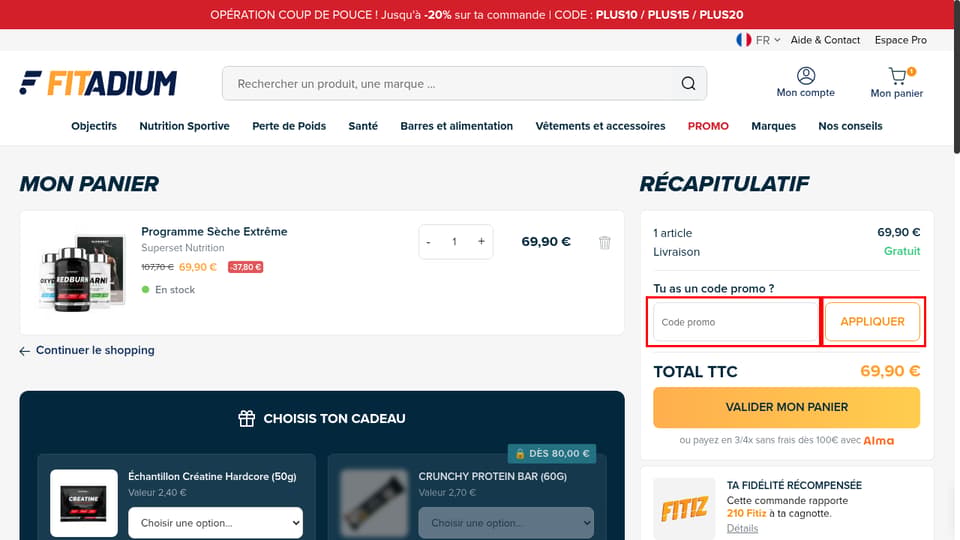Open the Marques menu
Image resolution: width=960 pixels, height=540 pixels.
tap(773, 126)
